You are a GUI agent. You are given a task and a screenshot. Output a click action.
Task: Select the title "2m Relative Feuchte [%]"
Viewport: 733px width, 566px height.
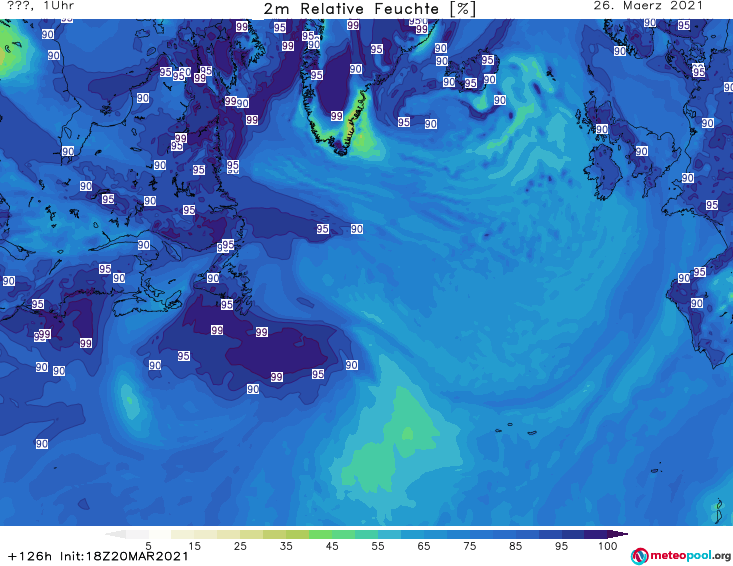pyautogui.click(x=369, y=9)
